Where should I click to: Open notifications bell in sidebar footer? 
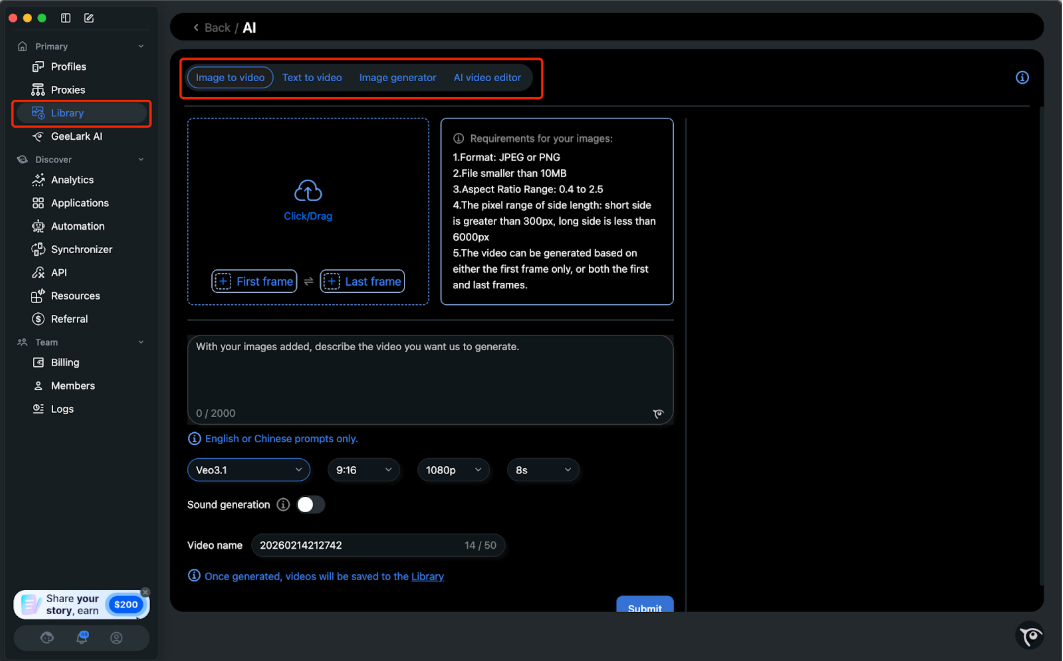[x=82, y=638]
